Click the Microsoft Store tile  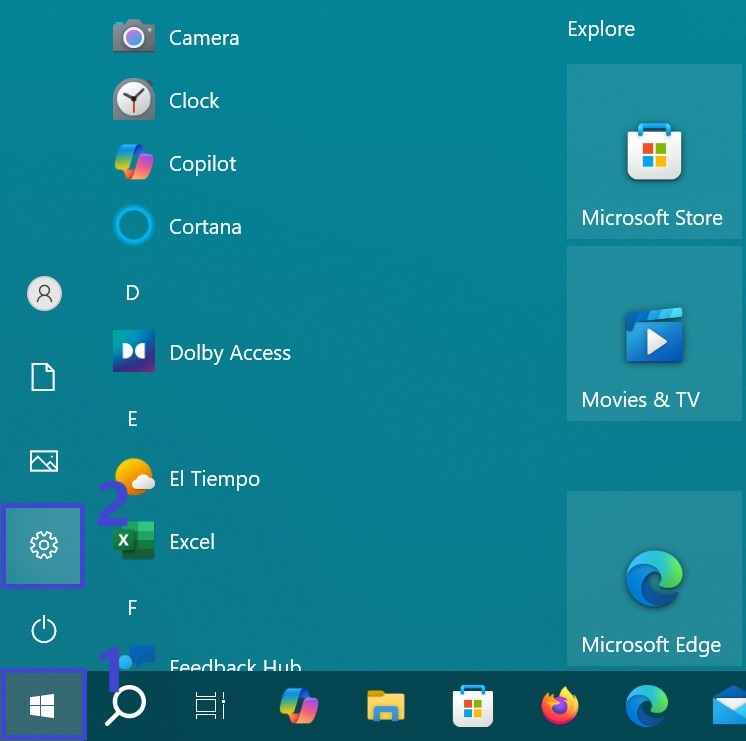pyautogui.click(x=654, y=152)
